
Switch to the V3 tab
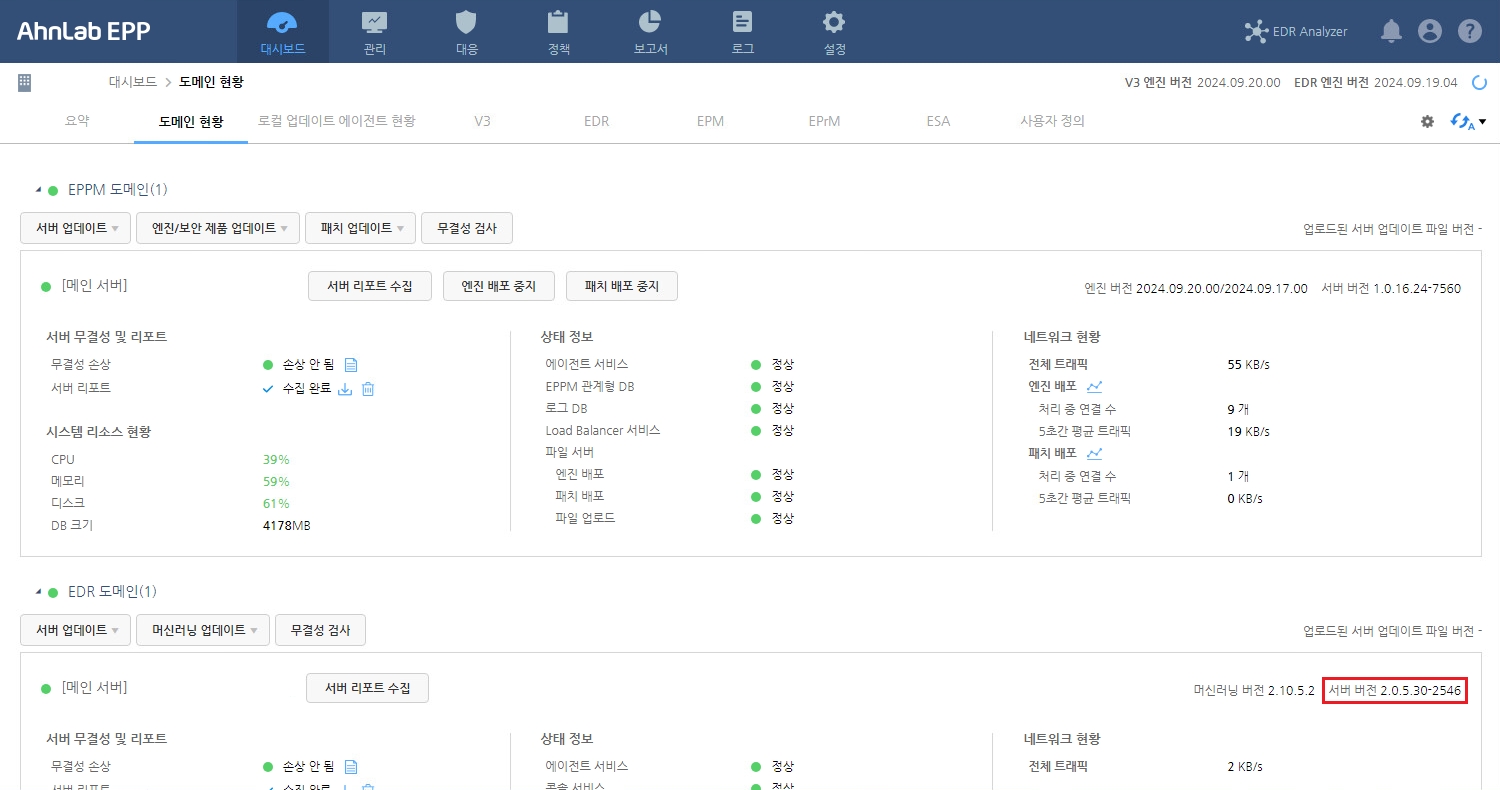coord(482,121)
